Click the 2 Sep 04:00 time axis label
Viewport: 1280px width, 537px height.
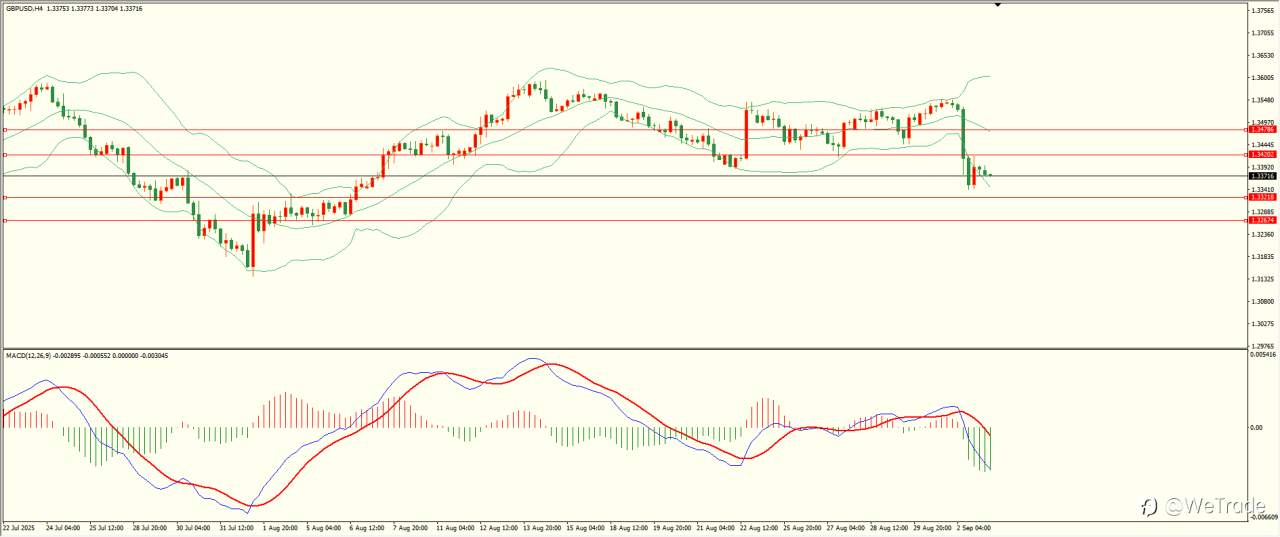pos(972,526)
